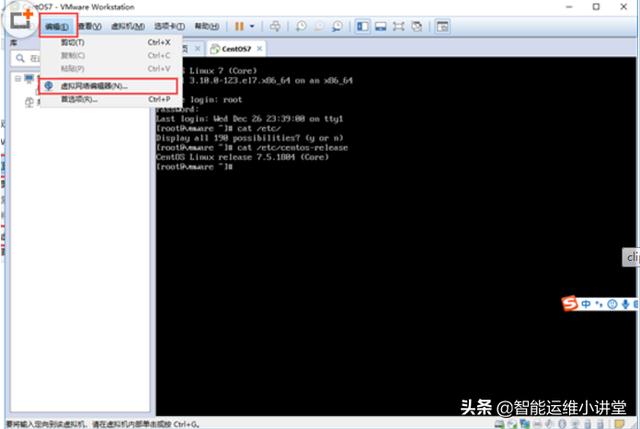Screen dimensions: 640x429
Task: Take a snapshot of the virtual machine
Action: [301, 27]
